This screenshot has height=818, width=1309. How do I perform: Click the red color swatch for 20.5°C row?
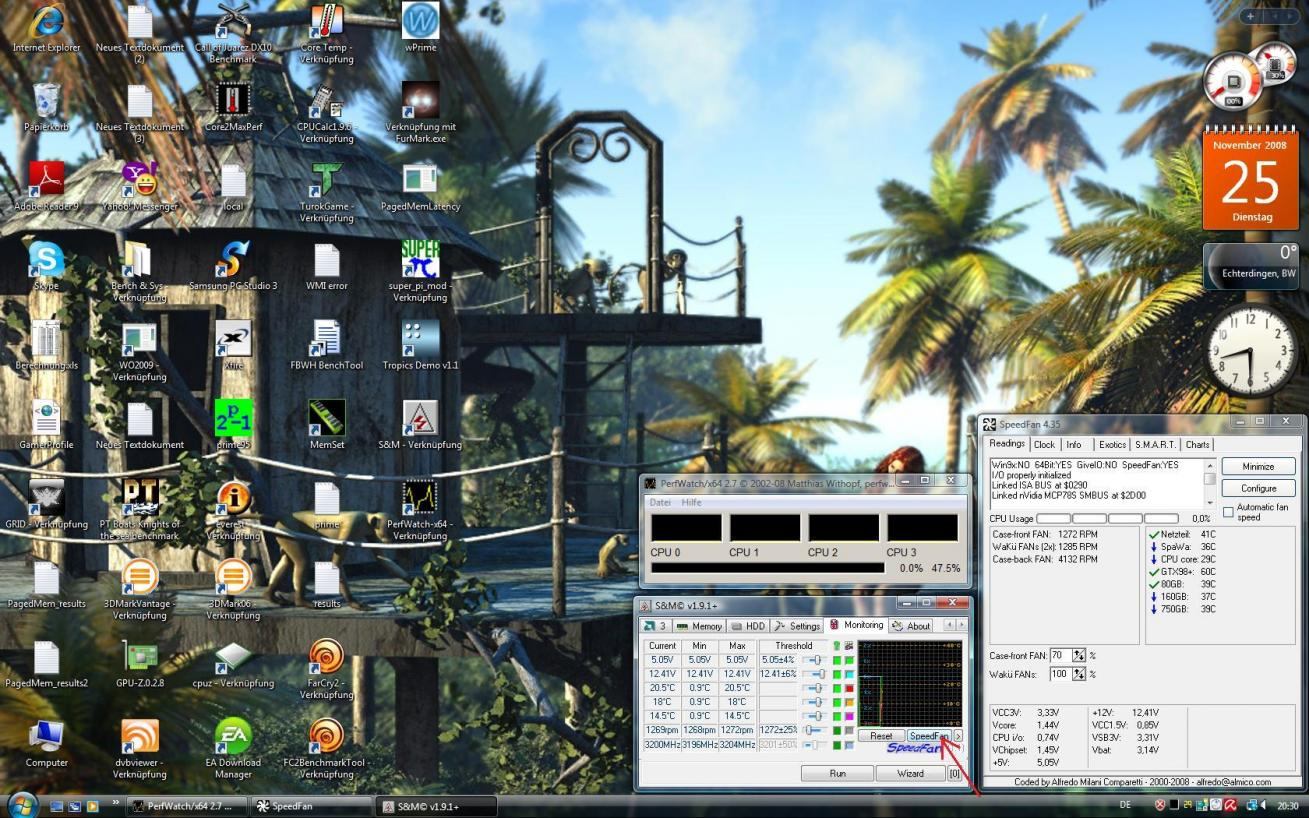tap(849, 688)
